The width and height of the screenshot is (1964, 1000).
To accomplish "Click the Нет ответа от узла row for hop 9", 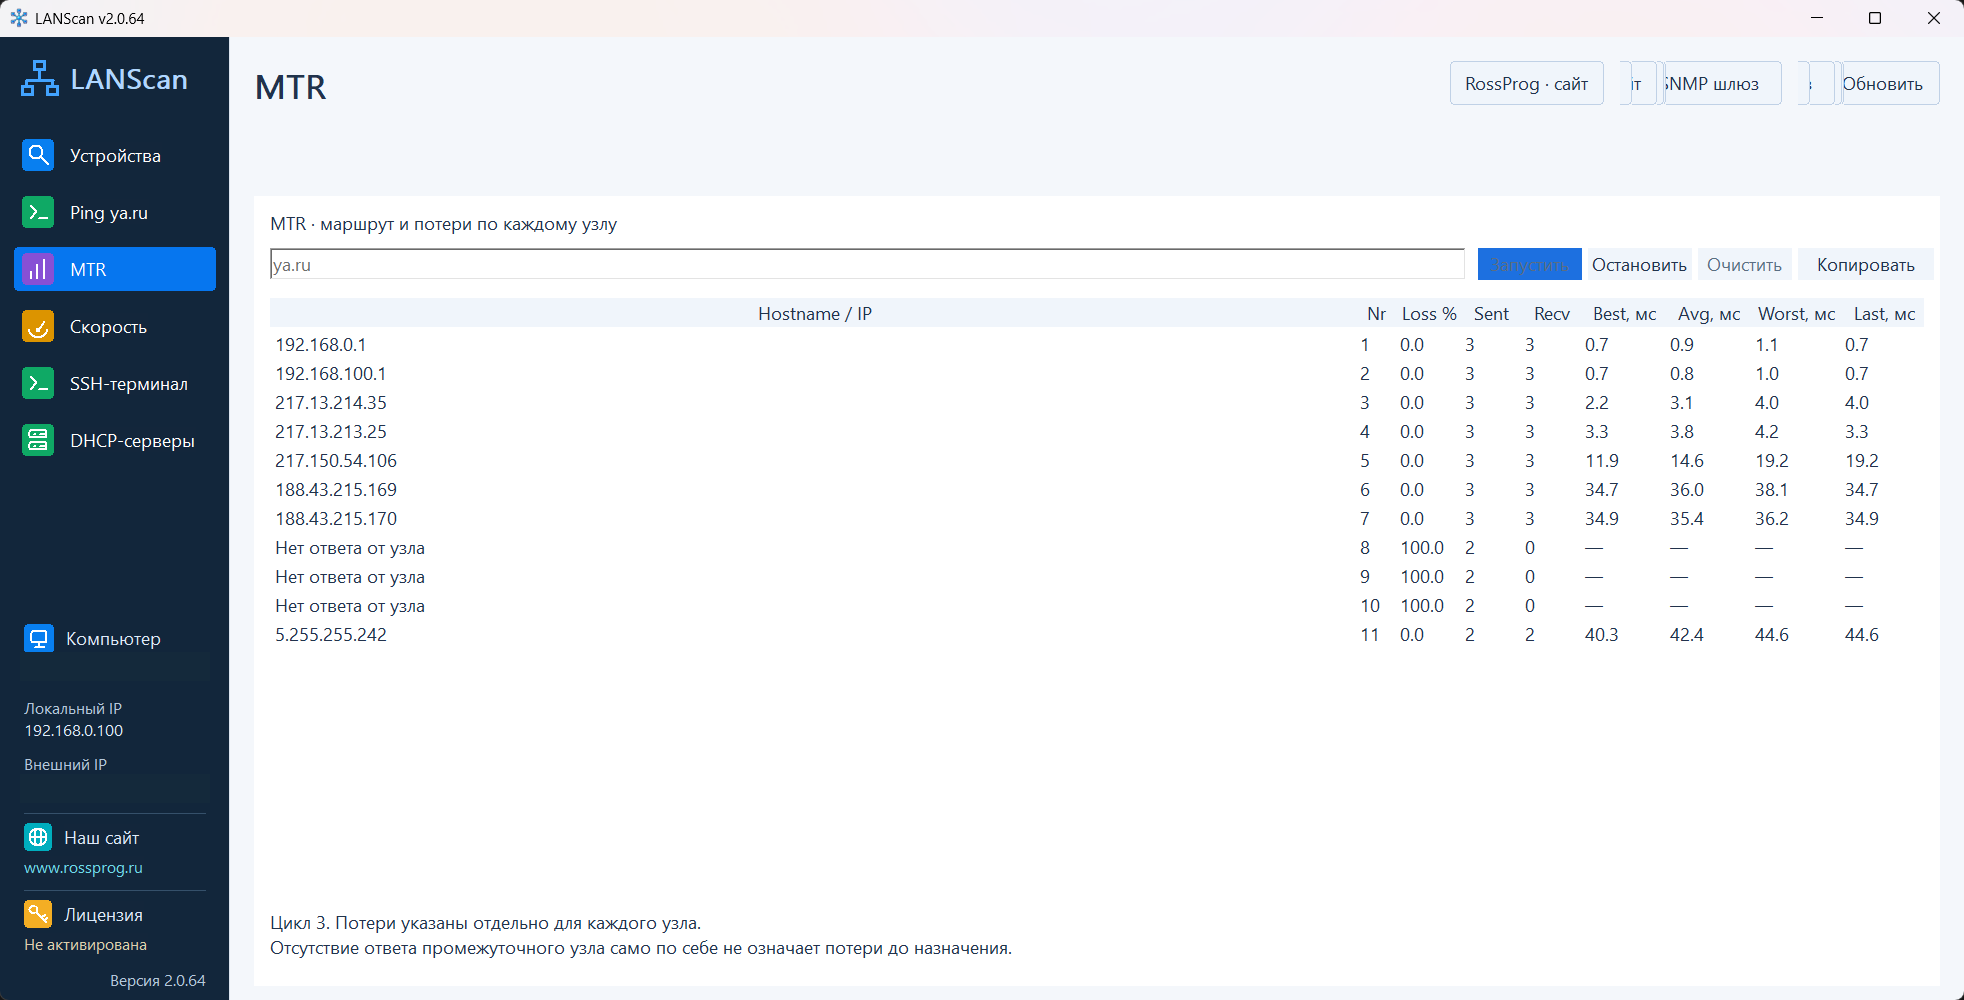I will tap(1096, 576).
